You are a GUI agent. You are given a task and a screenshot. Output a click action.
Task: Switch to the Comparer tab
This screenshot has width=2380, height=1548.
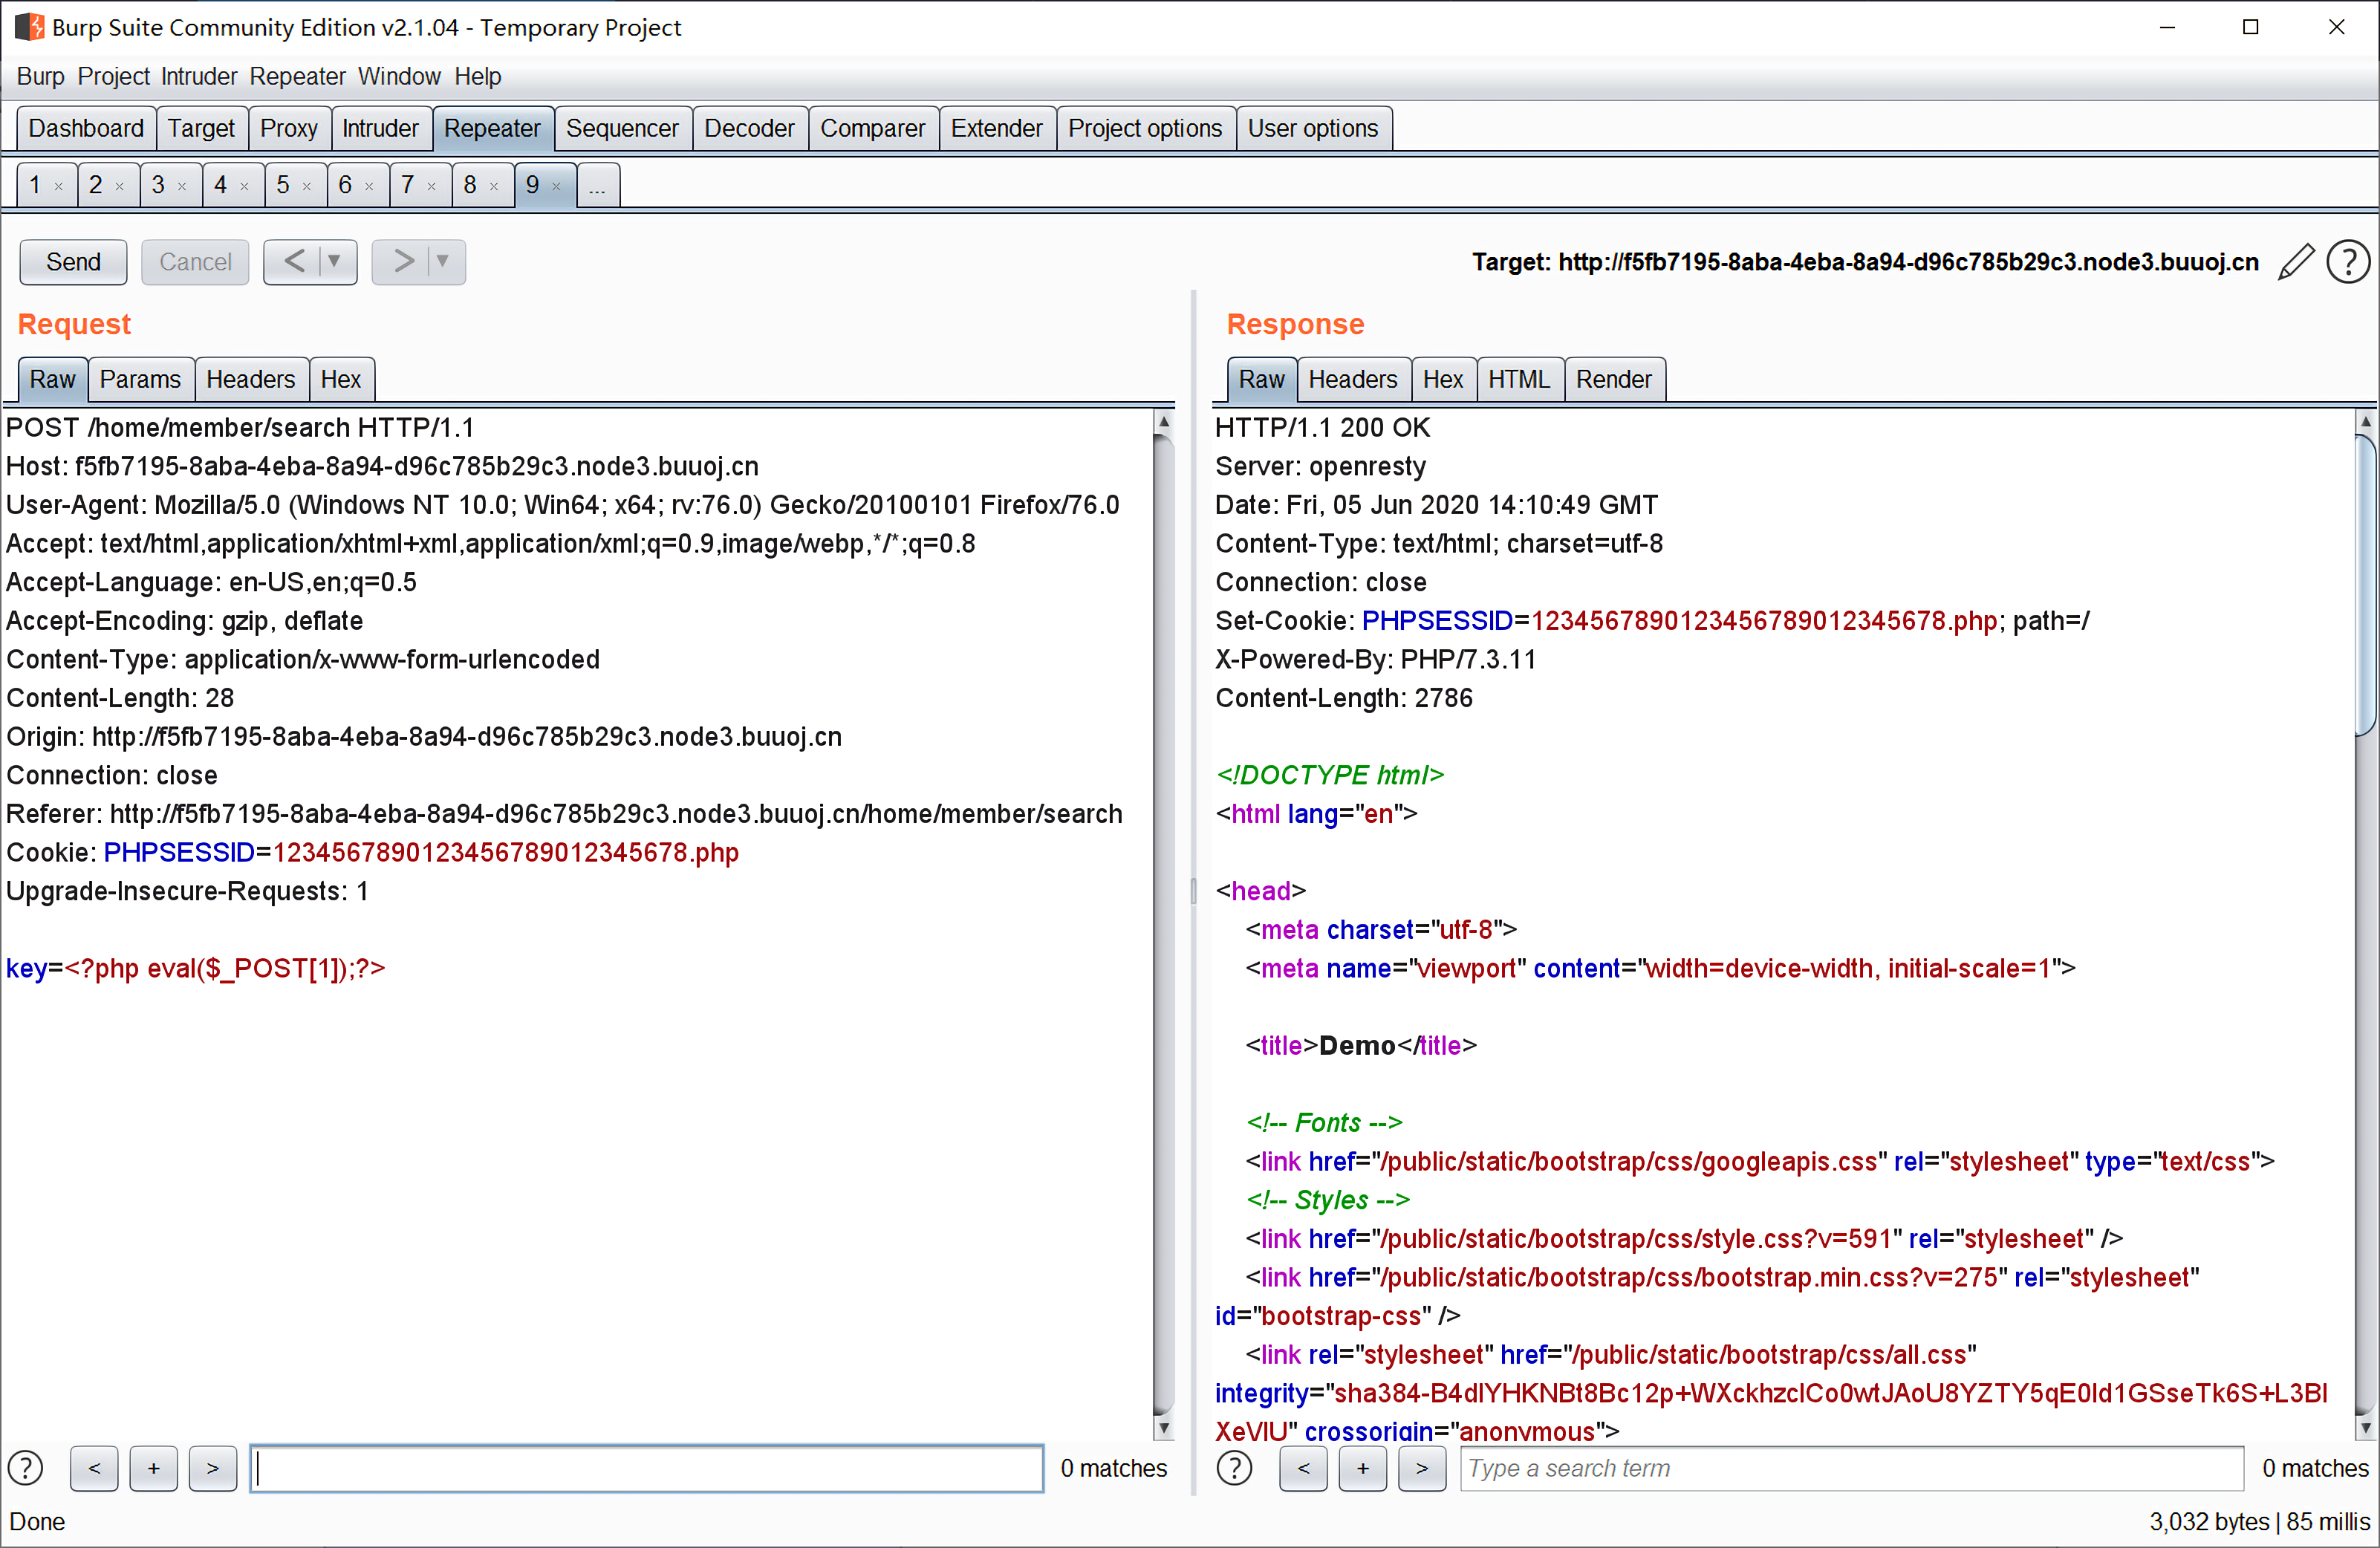tap(873, 129)
